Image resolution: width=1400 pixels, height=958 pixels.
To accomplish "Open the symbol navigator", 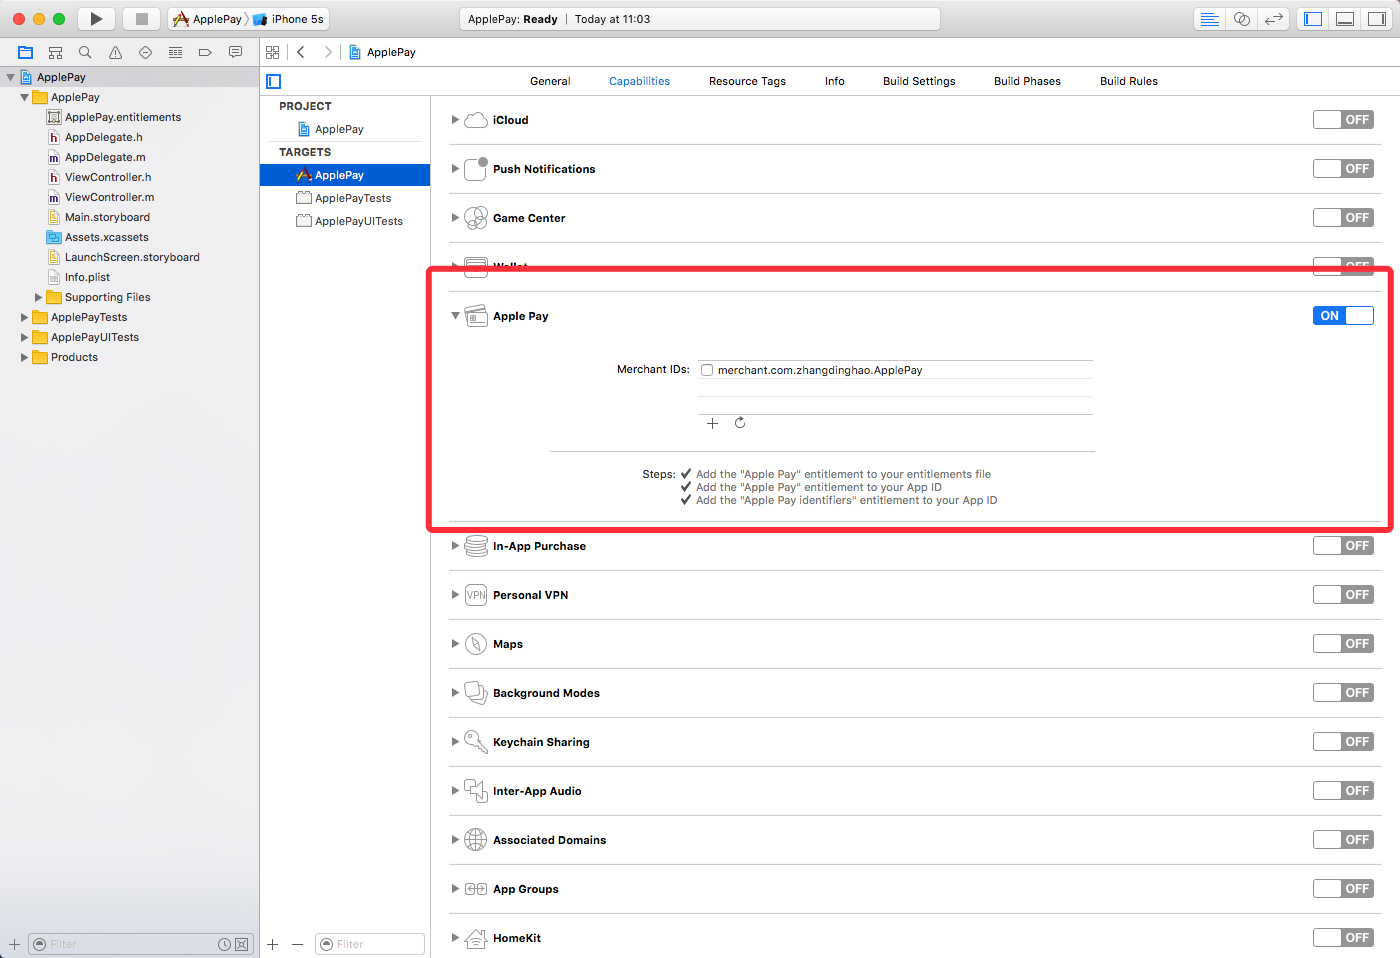I will click(x=56, y=52).
